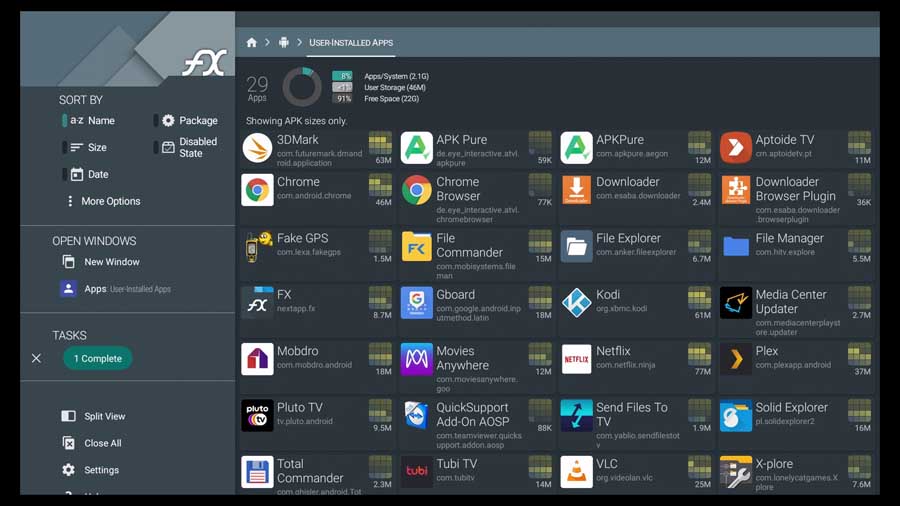This screenshot has width=900, height=506.
Task: Select the X-plore app icon
Action: pos(736,472)
